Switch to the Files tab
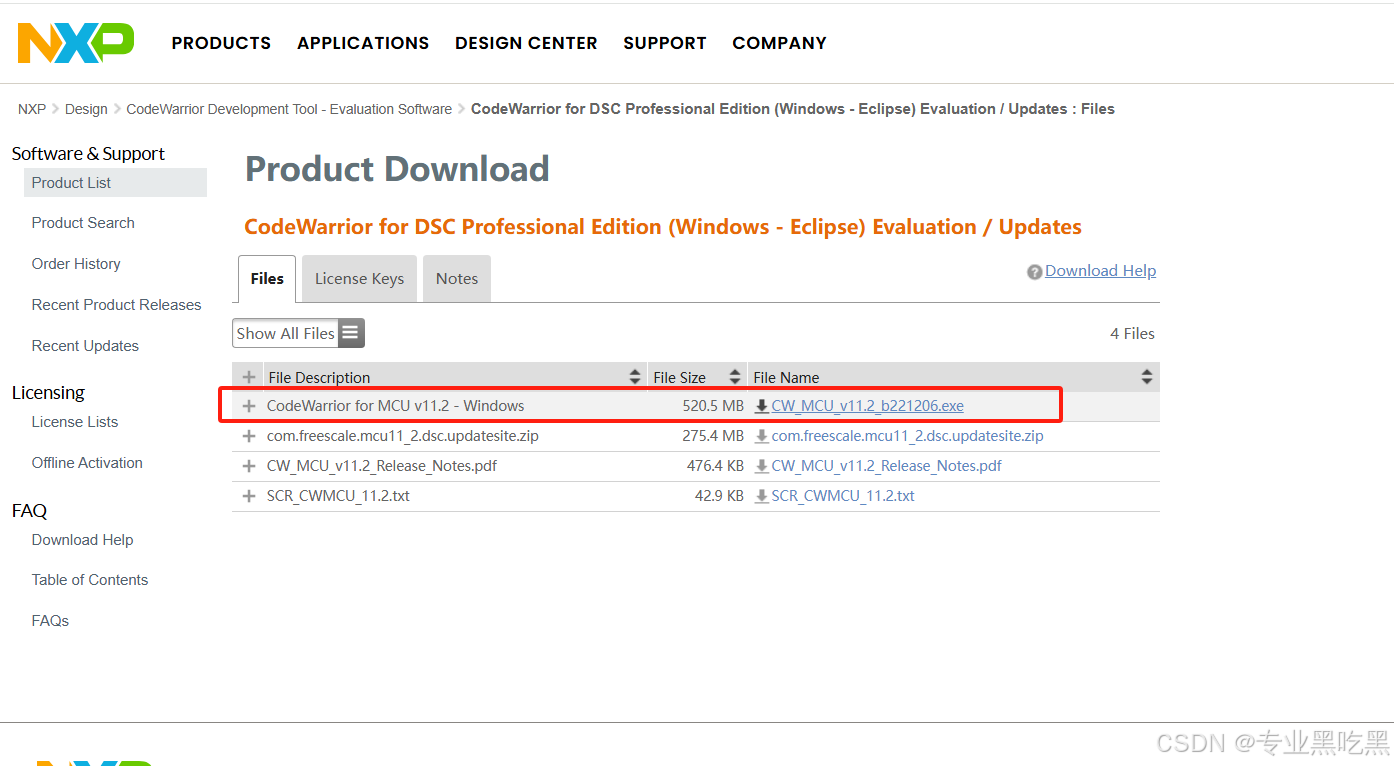Viewport: 1394px width, 766px height. click(267, 279)
